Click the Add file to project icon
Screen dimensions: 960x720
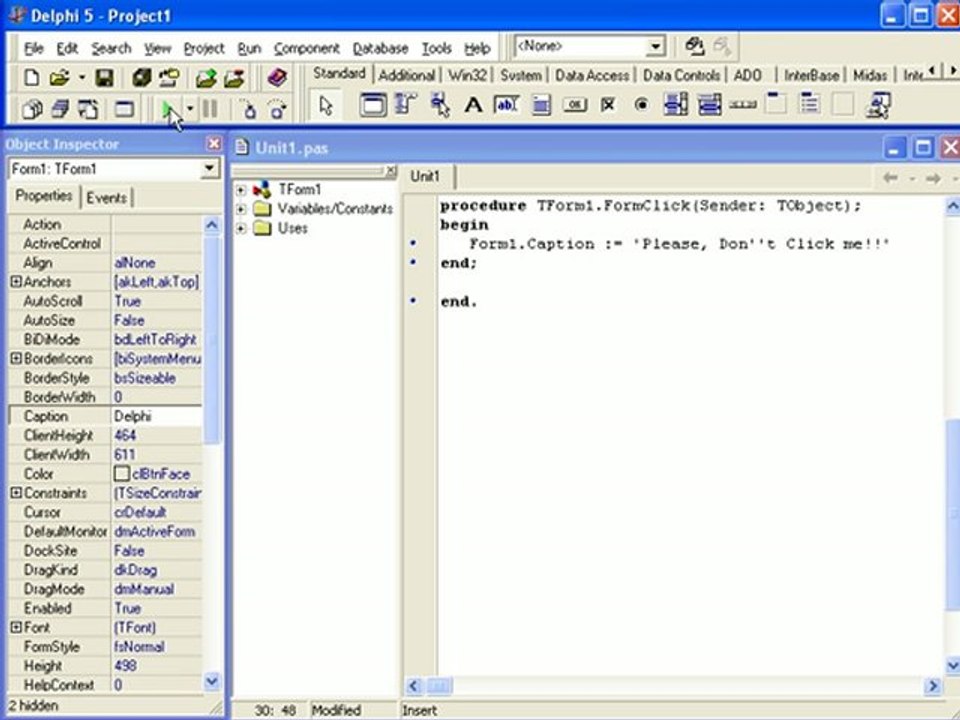206,78
